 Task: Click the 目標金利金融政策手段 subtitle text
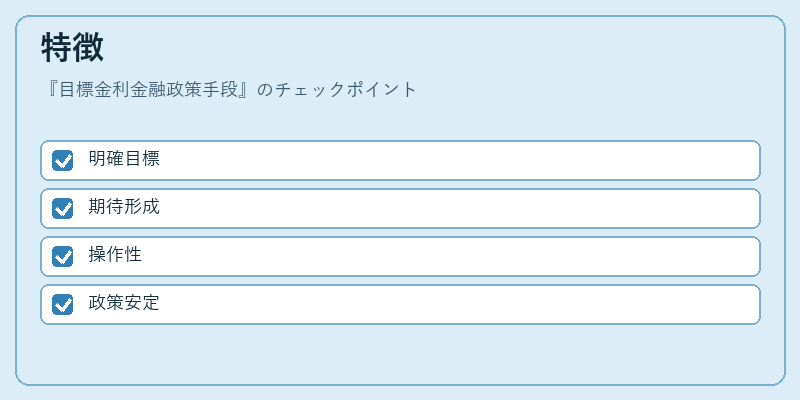(x=149, y=90)
